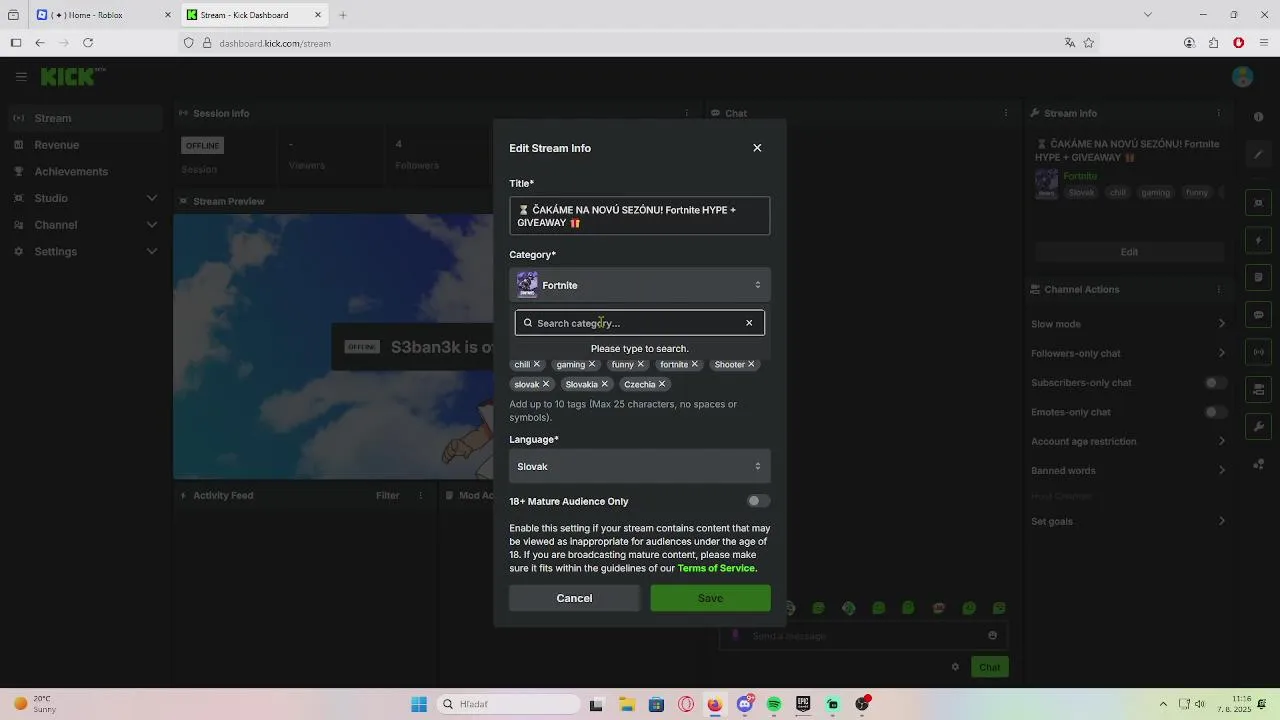Image resolution: width=1280 pixels, height=720 pixels.
Task: Expand Account age restriction options
Action: (x=1128, y=441)
